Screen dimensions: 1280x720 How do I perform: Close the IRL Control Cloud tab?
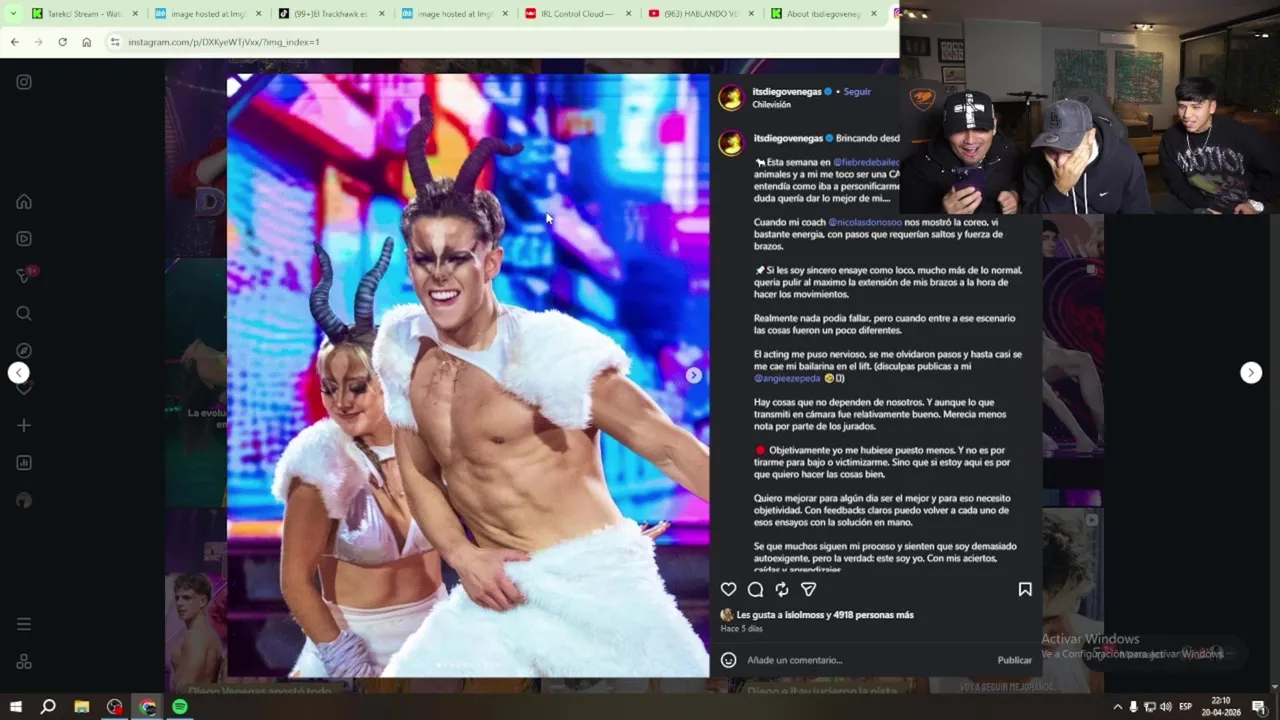point(627,14)
